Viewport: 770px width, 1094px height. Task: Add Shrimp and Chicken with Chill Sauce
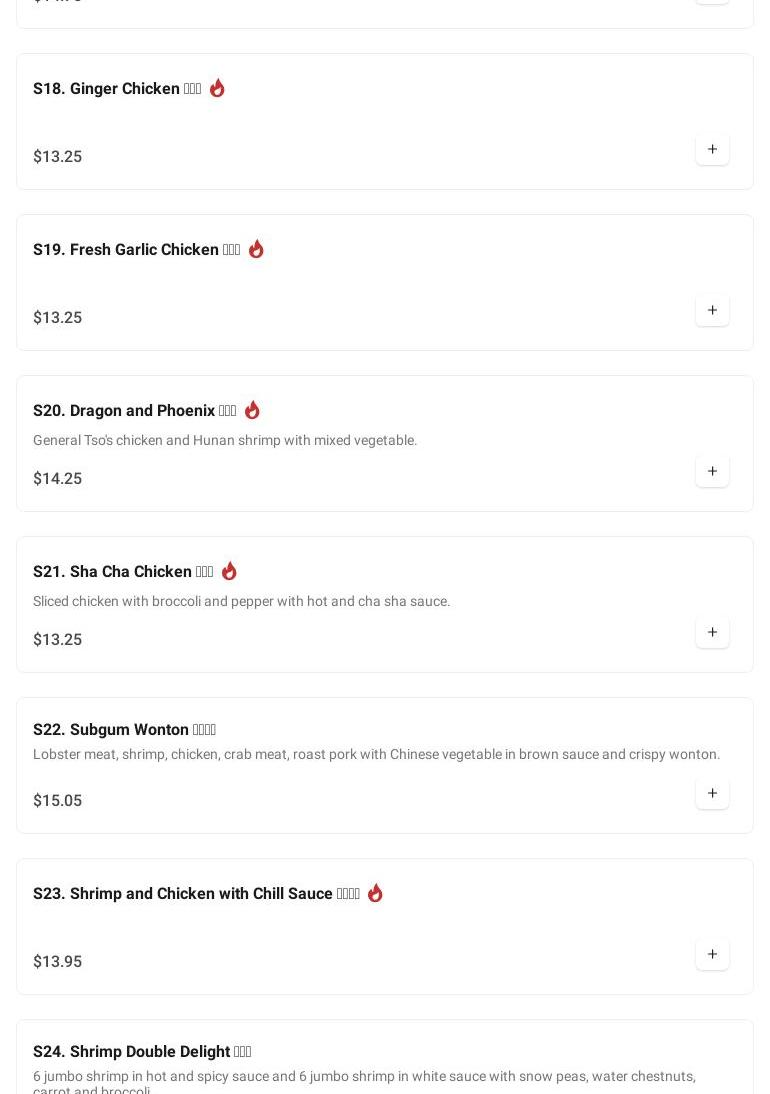[x=712, y=955]
